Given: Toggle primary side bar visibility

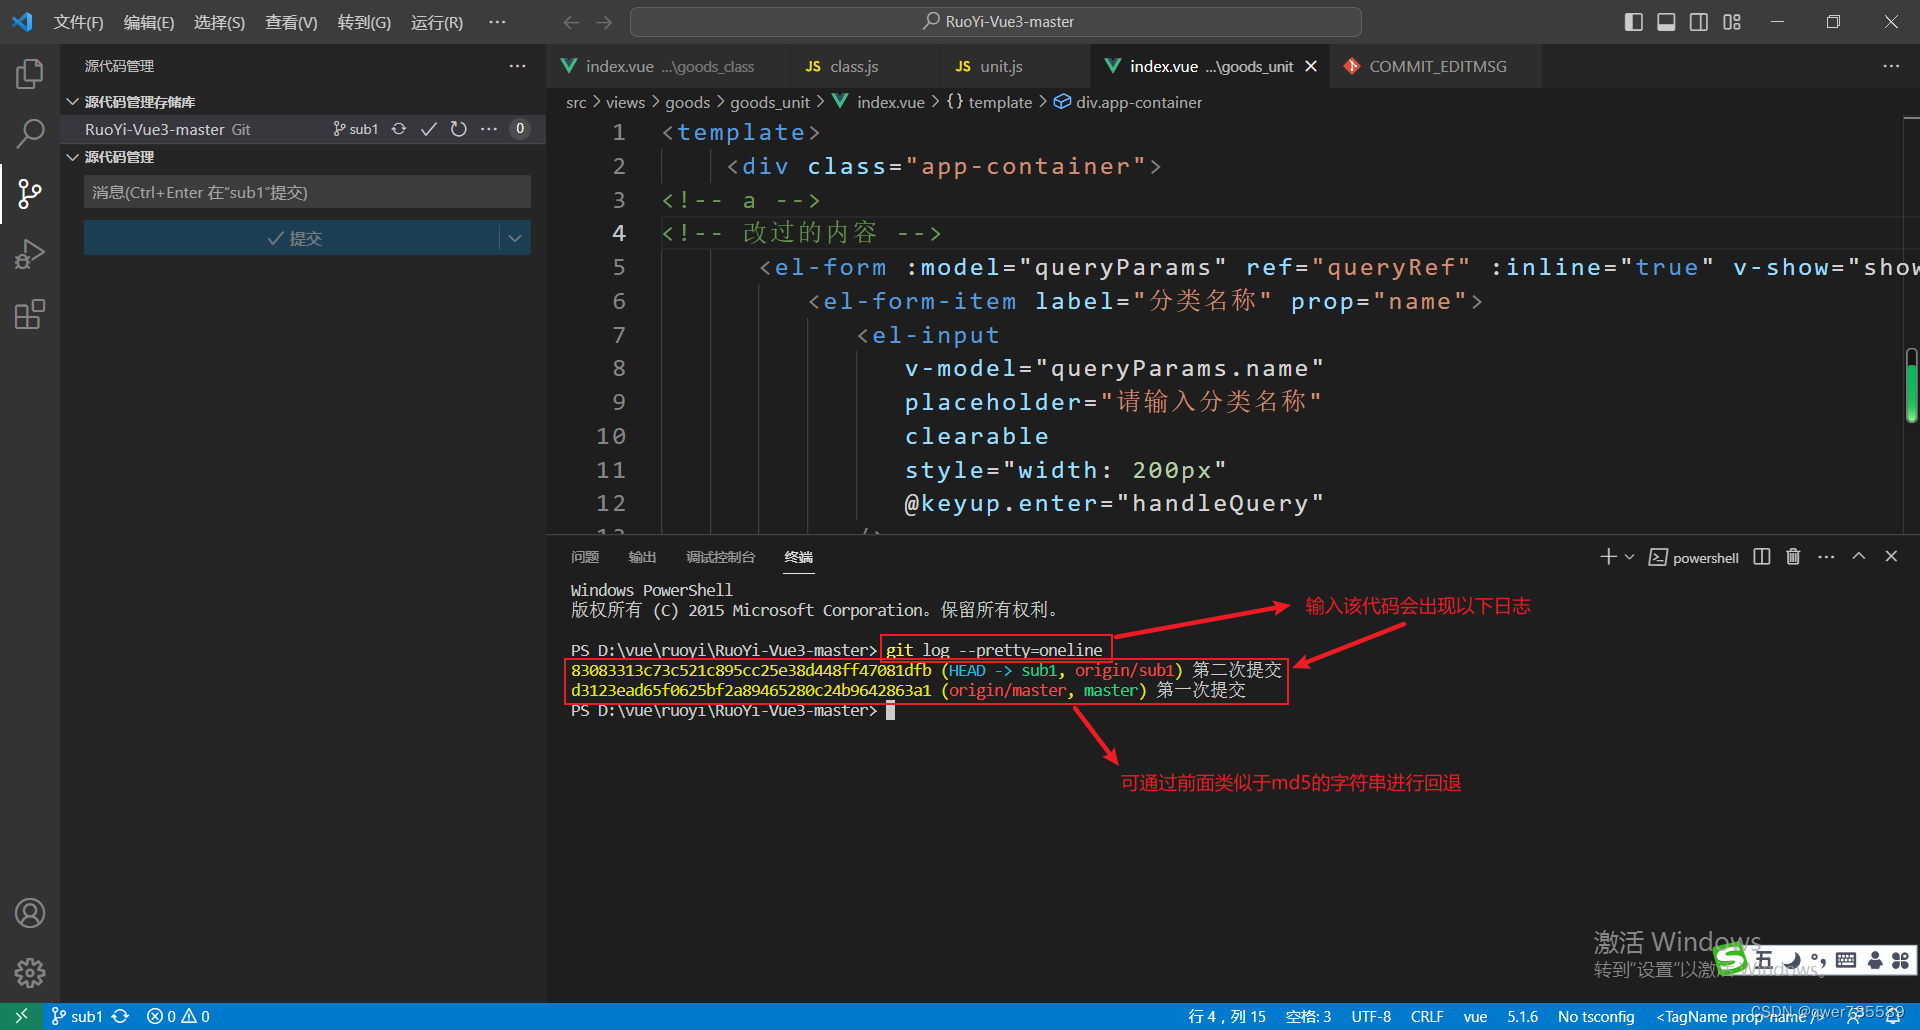Looking at the screenshot, I should [1634, 22].
